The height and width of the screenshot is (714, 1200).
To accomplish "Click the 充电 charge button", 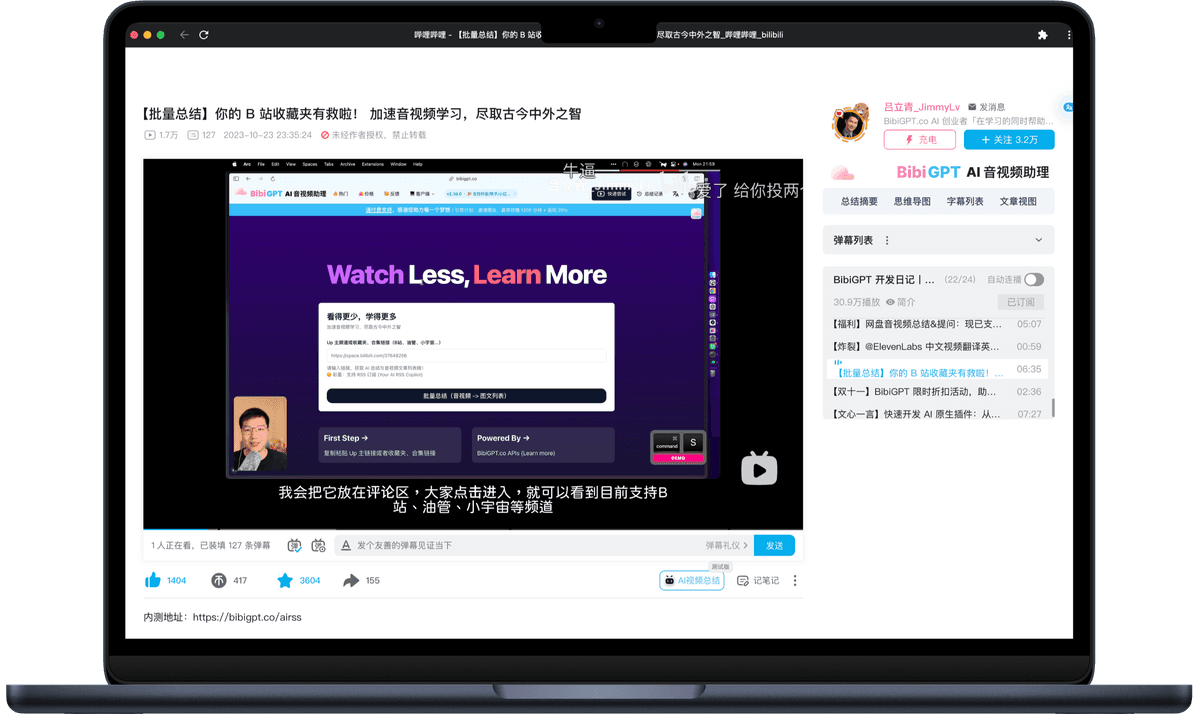I will pos(920,140).
